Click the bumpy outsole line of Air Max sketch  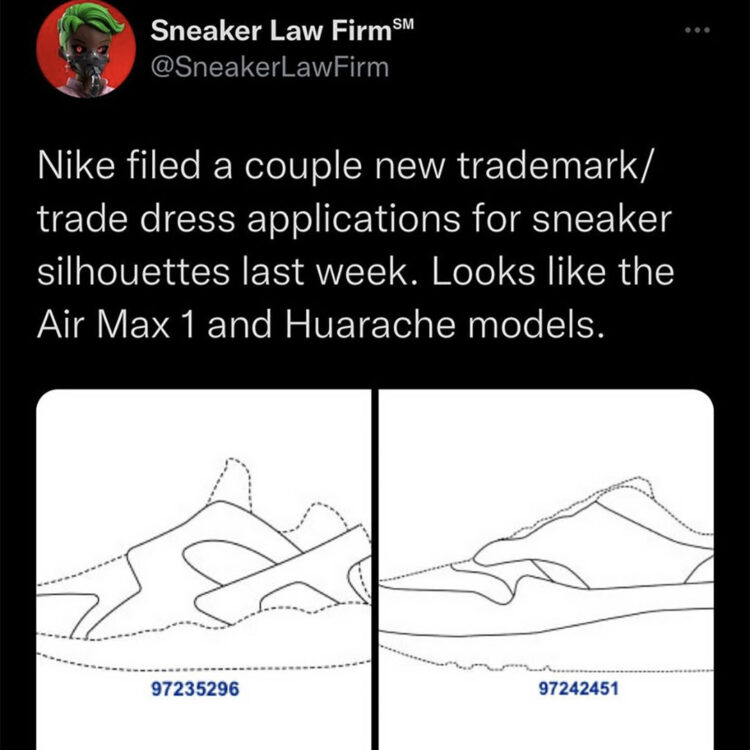546,662
